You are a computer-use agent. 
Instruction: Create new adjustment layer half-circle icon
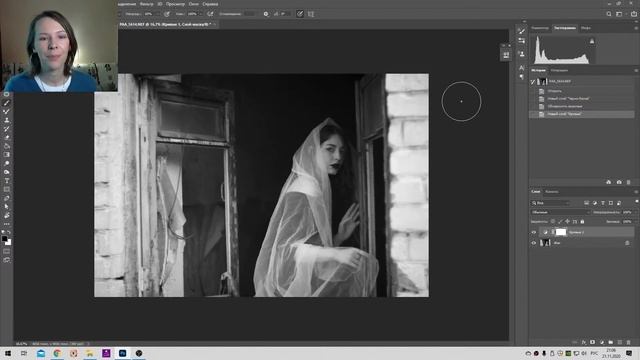pyautogui.click(x=602, y=342)
